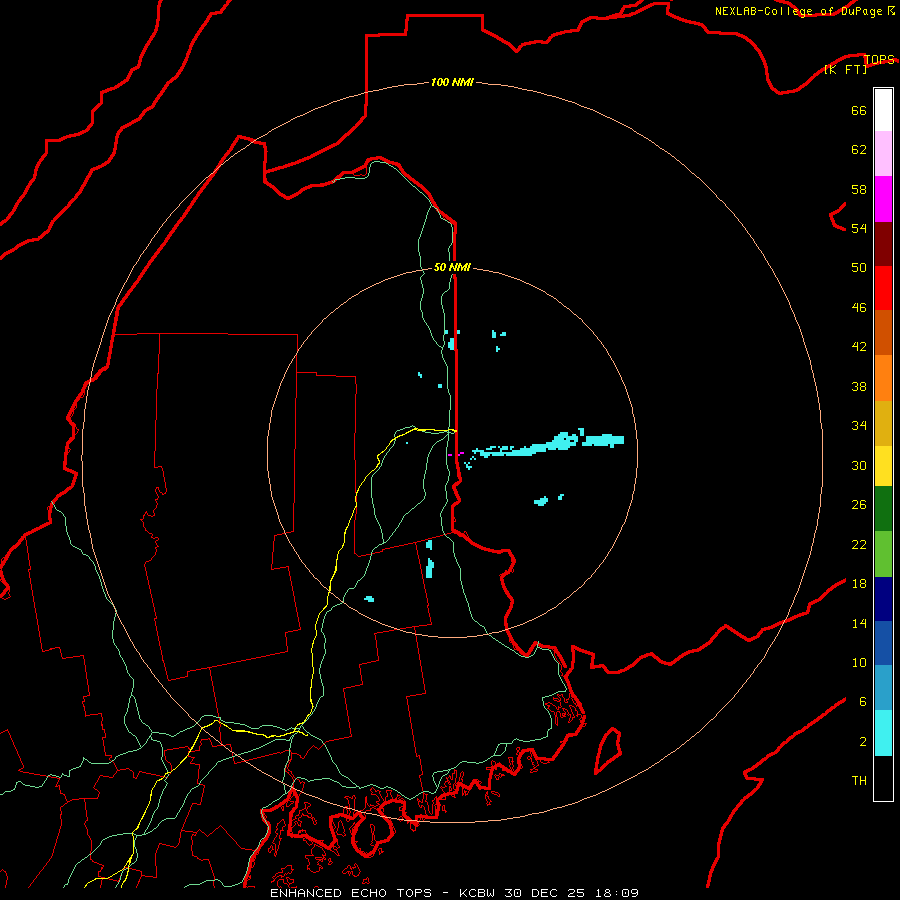This screenshot has height=900, width=900.
Task: Click the orange 38-42 legend swatch
Action: click(883, 378)
